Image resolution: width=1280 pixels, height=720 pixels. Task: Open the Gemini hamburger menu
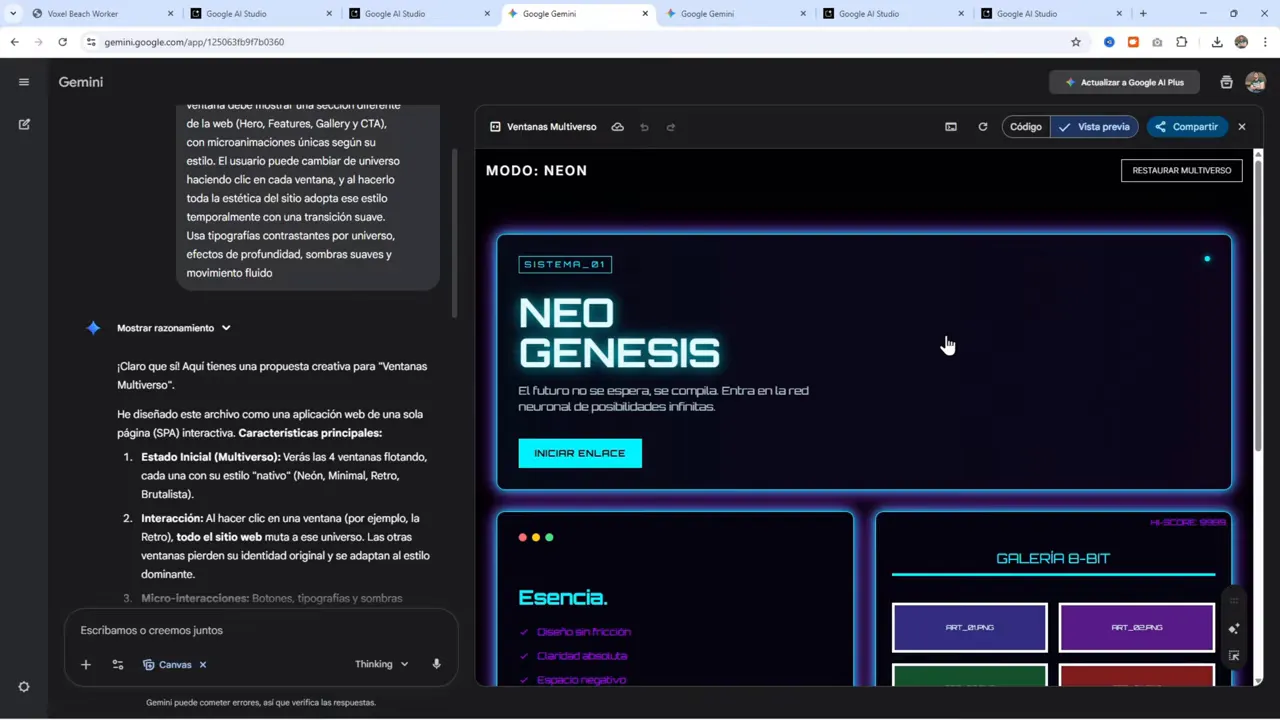point(24,82)
